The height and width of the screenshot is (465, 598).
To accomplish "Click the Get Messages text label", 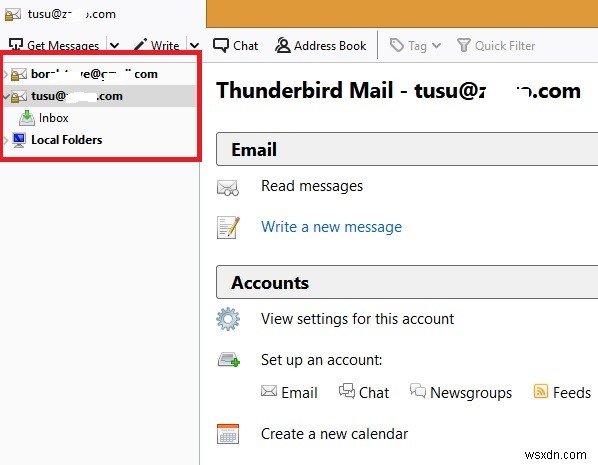I will [x=63, y=46].
